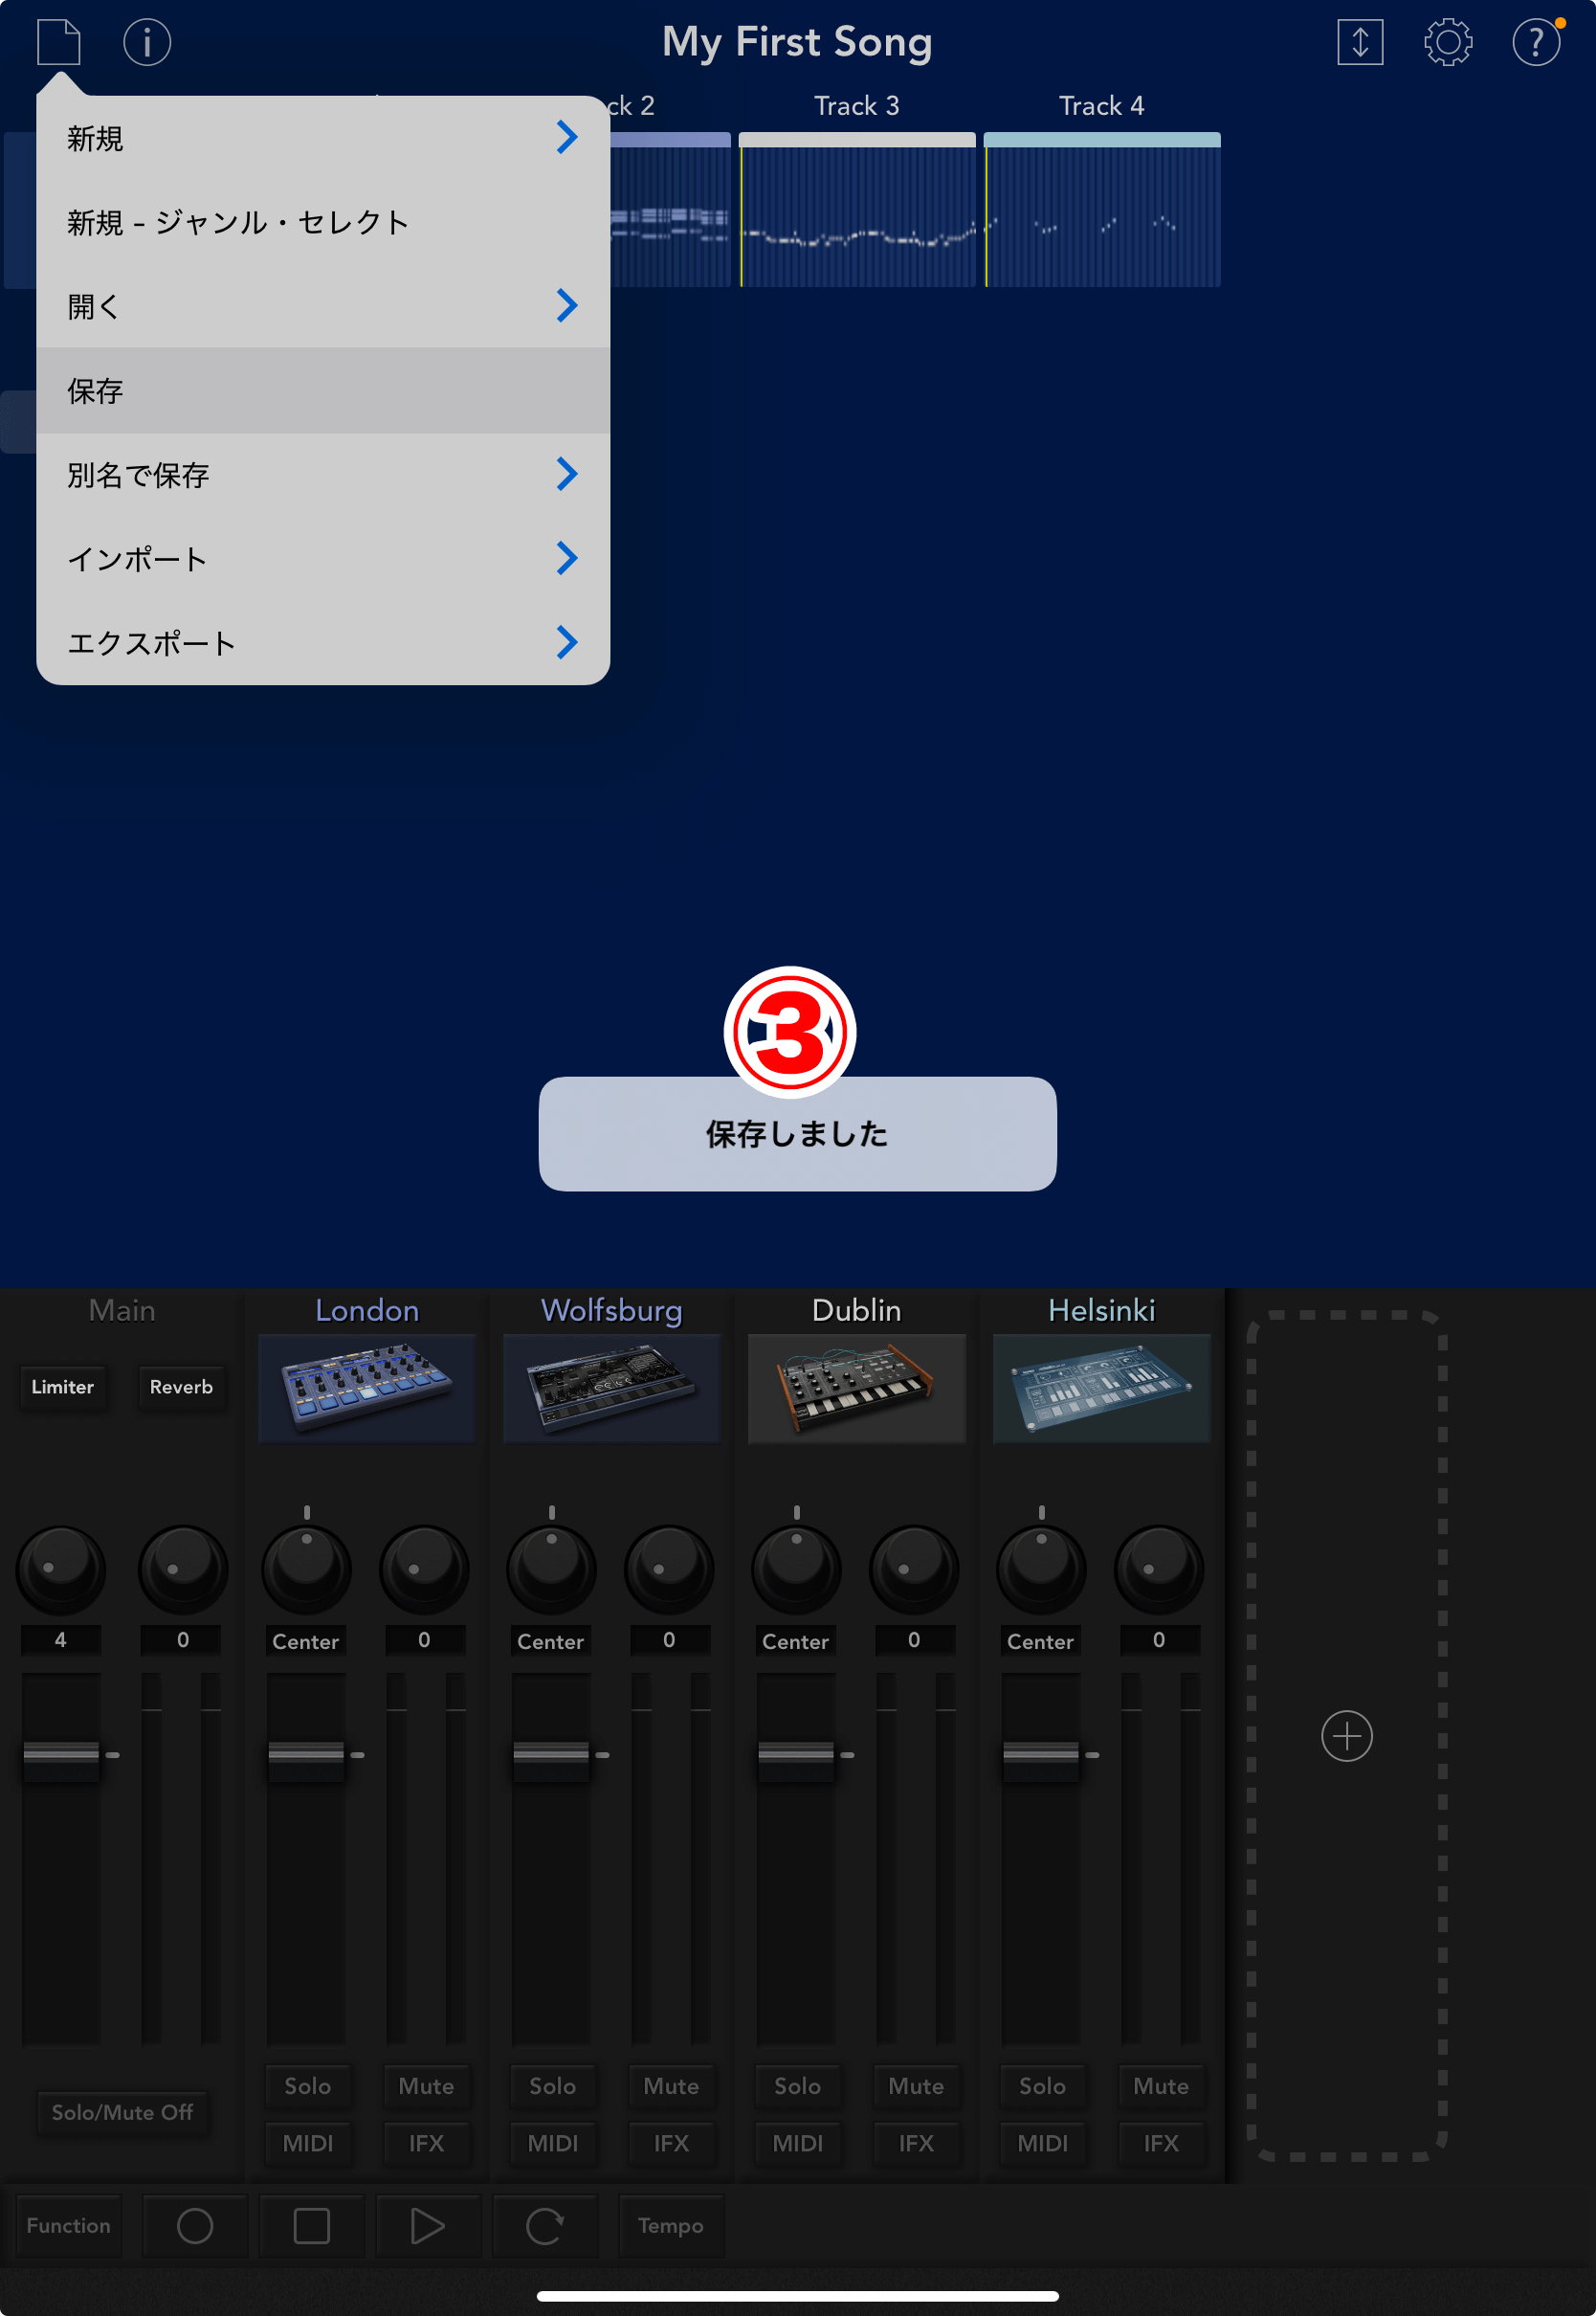Open the Dublin synth thumbnail
Image resolution: width=1596 pixels, height=2316 pixels.
click(857, 1387)
